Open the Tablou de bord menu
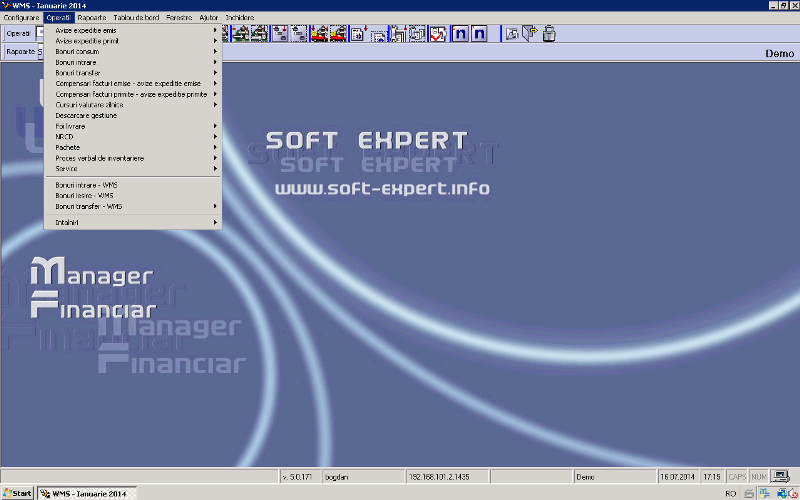 pyautogui.click(x=136, y=18)
